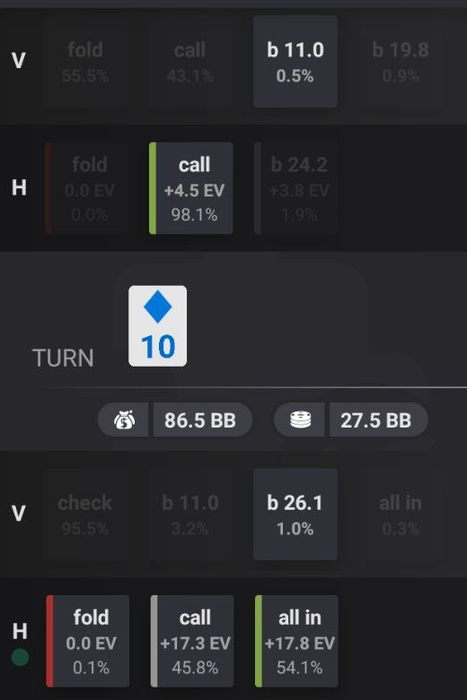Image resolution: width=467 pixels, height=700 pixels.
Task: Select hero's call +4.5 EV option
Action: pyautogui.click(x=191, y=188)
